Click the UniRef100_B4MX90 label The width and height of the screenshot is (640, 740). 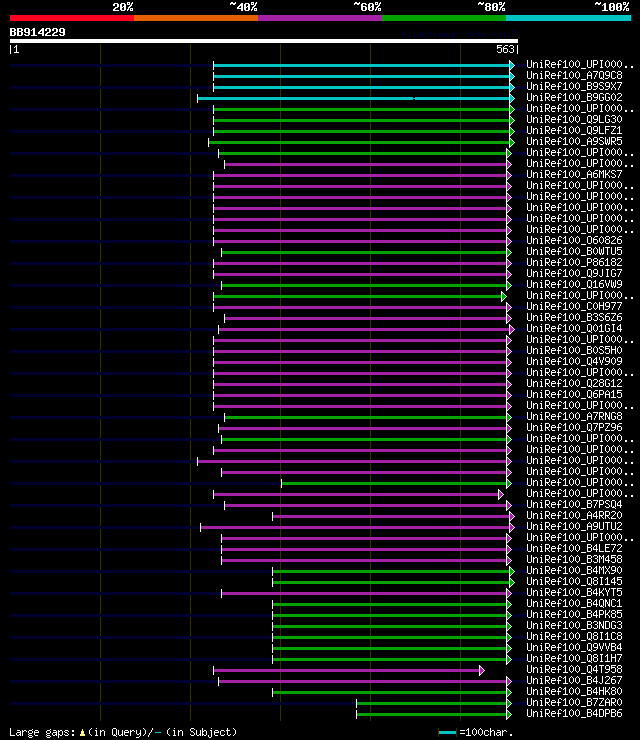(574, 570)
